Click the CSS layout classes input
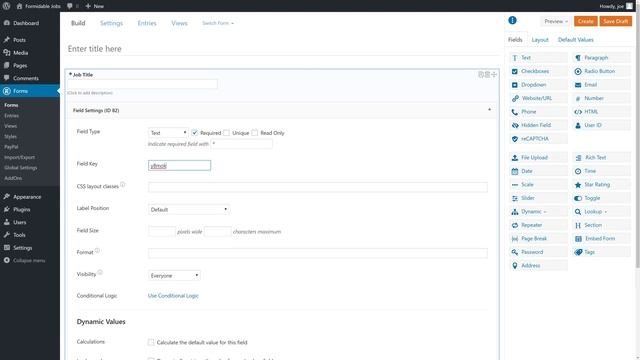Image resolution: width=640 pixels, height=360 pixels. (x=318, y=187)
